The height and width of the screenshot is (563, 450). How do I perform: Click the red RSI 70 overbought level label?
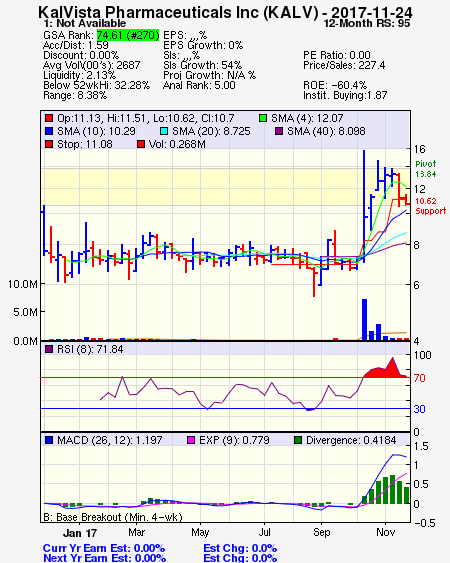[x=419, y=378]
